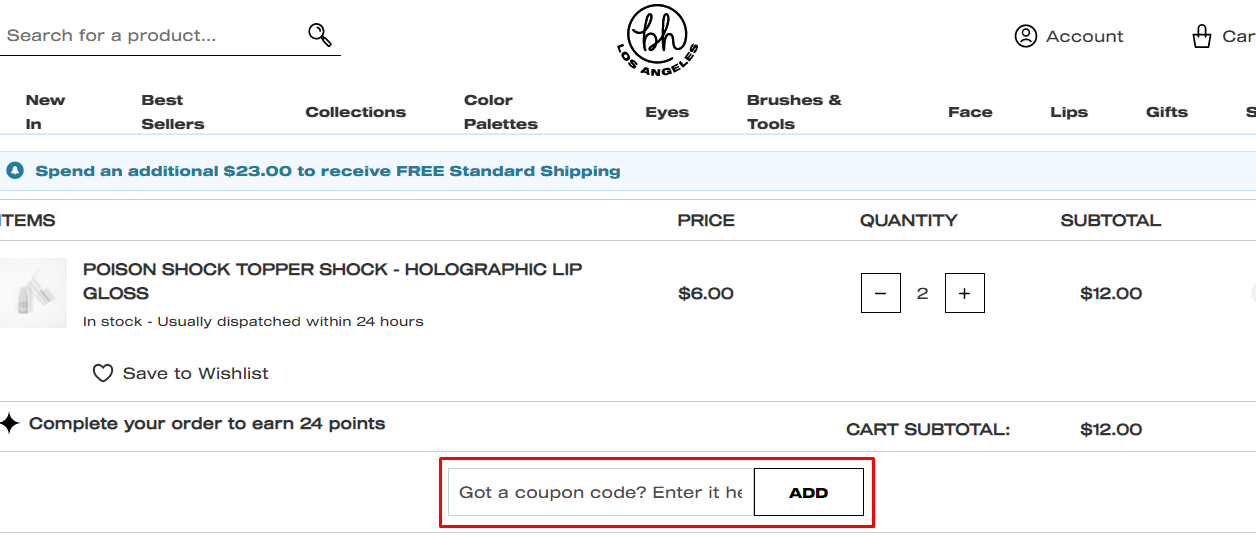Click the bell icon in the shipping banner
The image size is (1256, 537).
(15, 171)
